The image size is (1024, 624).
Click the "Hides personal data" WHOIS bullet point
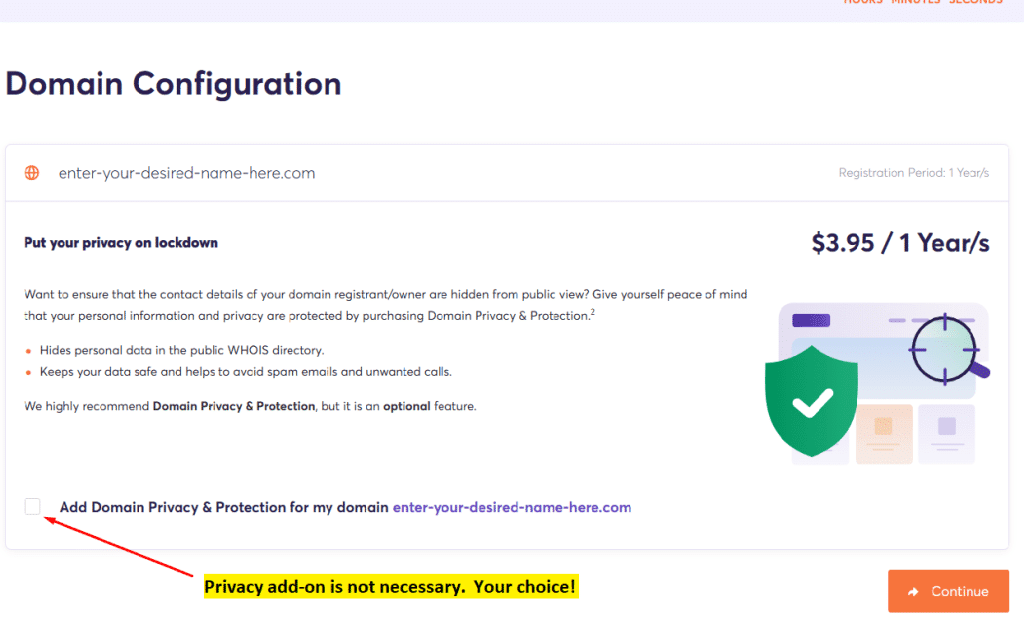point(182,351)
